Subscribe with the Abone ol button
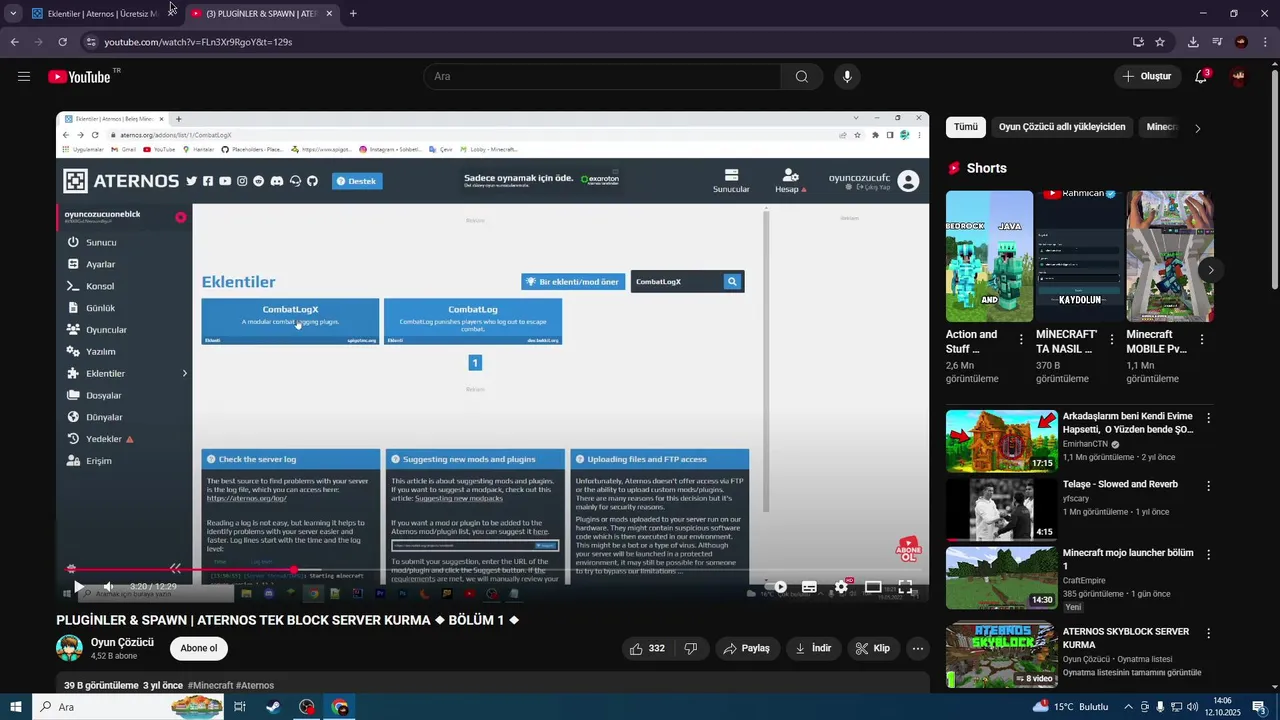Image resolution: width=1280 pixels, height=720 pixels. (198, 648)
